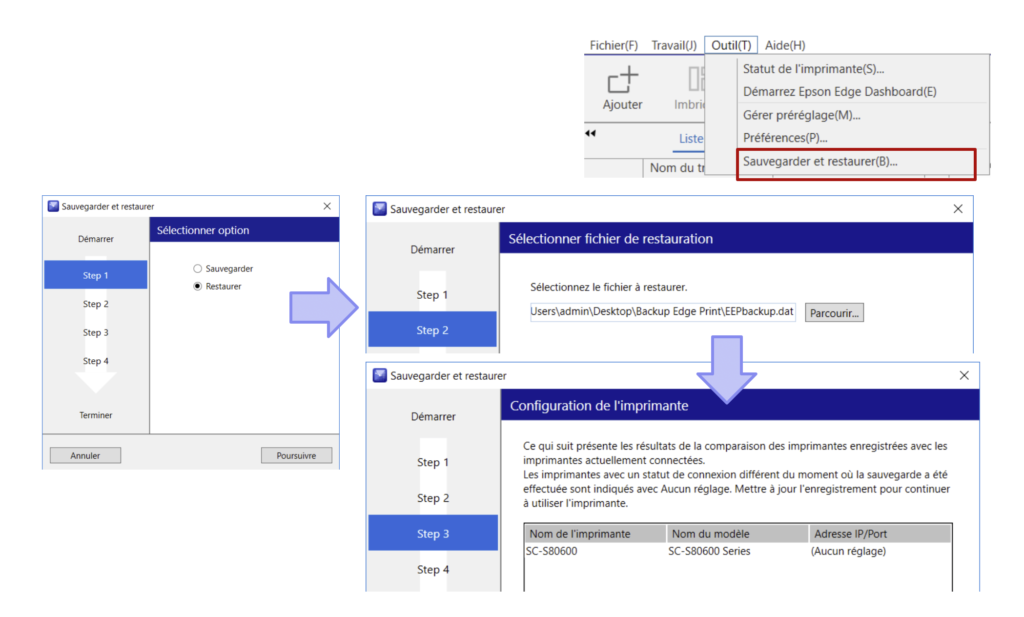Collapse panel with double-arrow icon
This screenshot has width=1024, height=617.
(x=590, y=134)
